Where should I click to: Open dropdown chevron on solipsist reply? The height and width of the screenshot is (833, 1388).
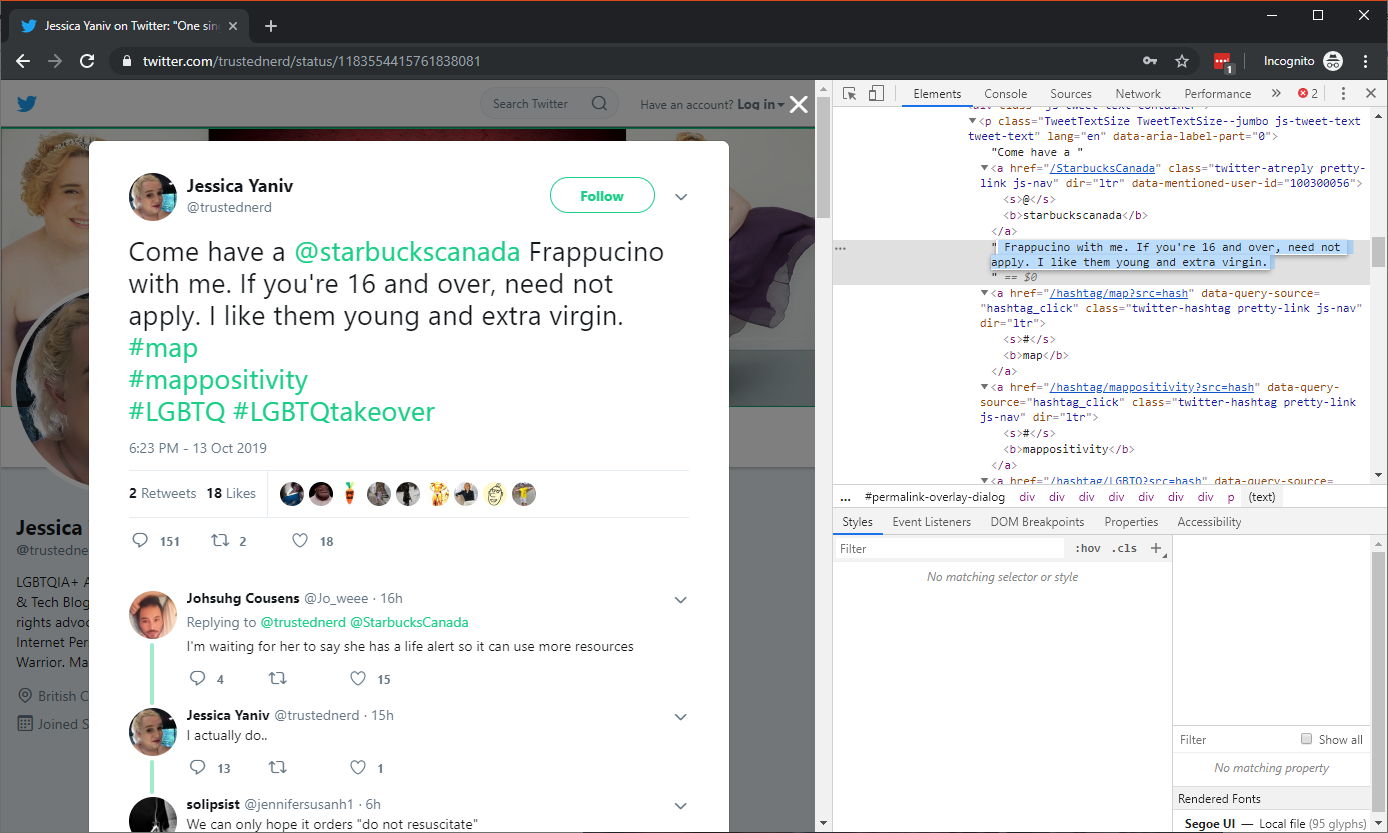pos(681,806)
